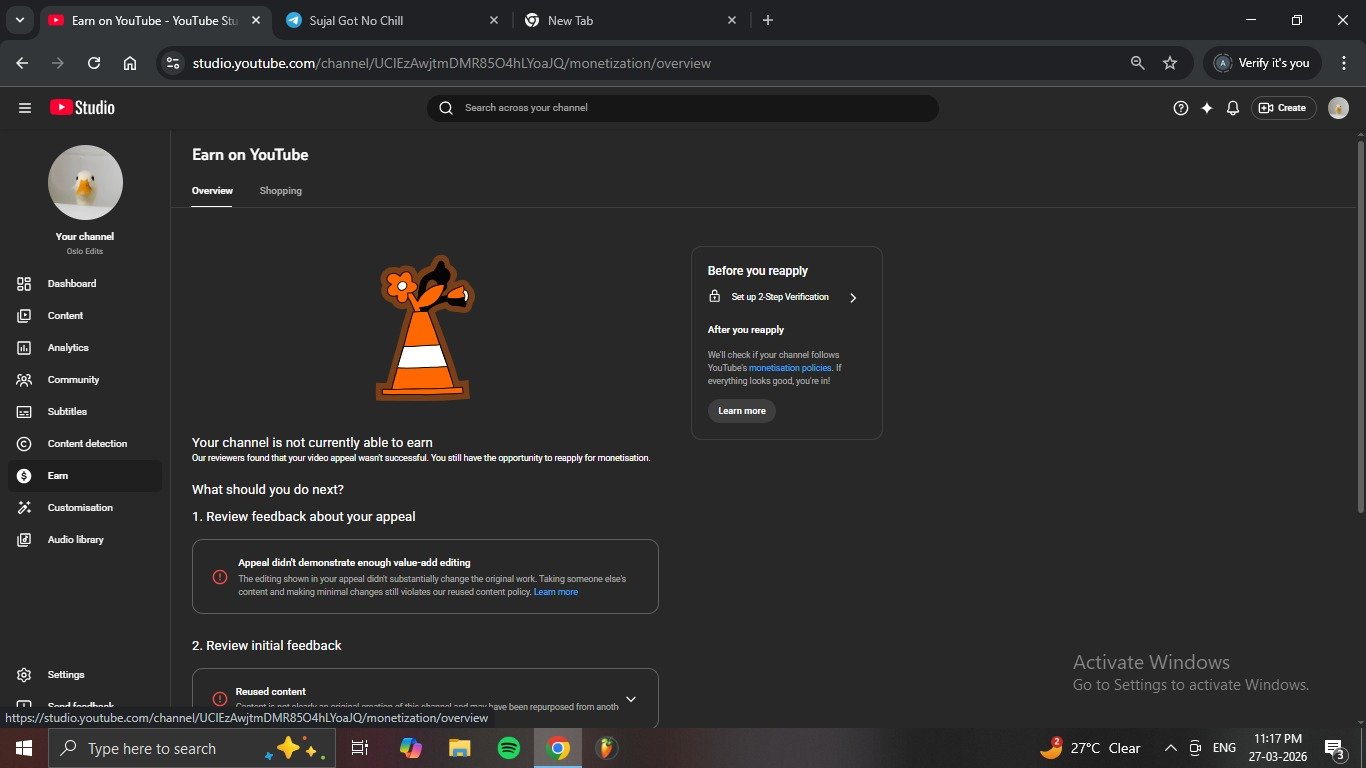Open the hamburger menu beside Studio logo
Image resolution: width=1366 pixels, height=768 pixels.
[25, 108]
